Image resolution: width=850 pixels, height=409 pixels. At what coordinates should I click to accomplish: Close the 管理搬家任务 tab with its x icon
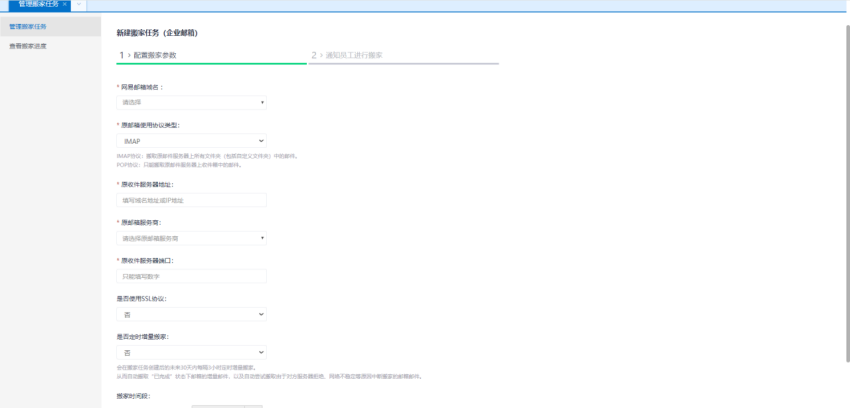click(65, 4)
